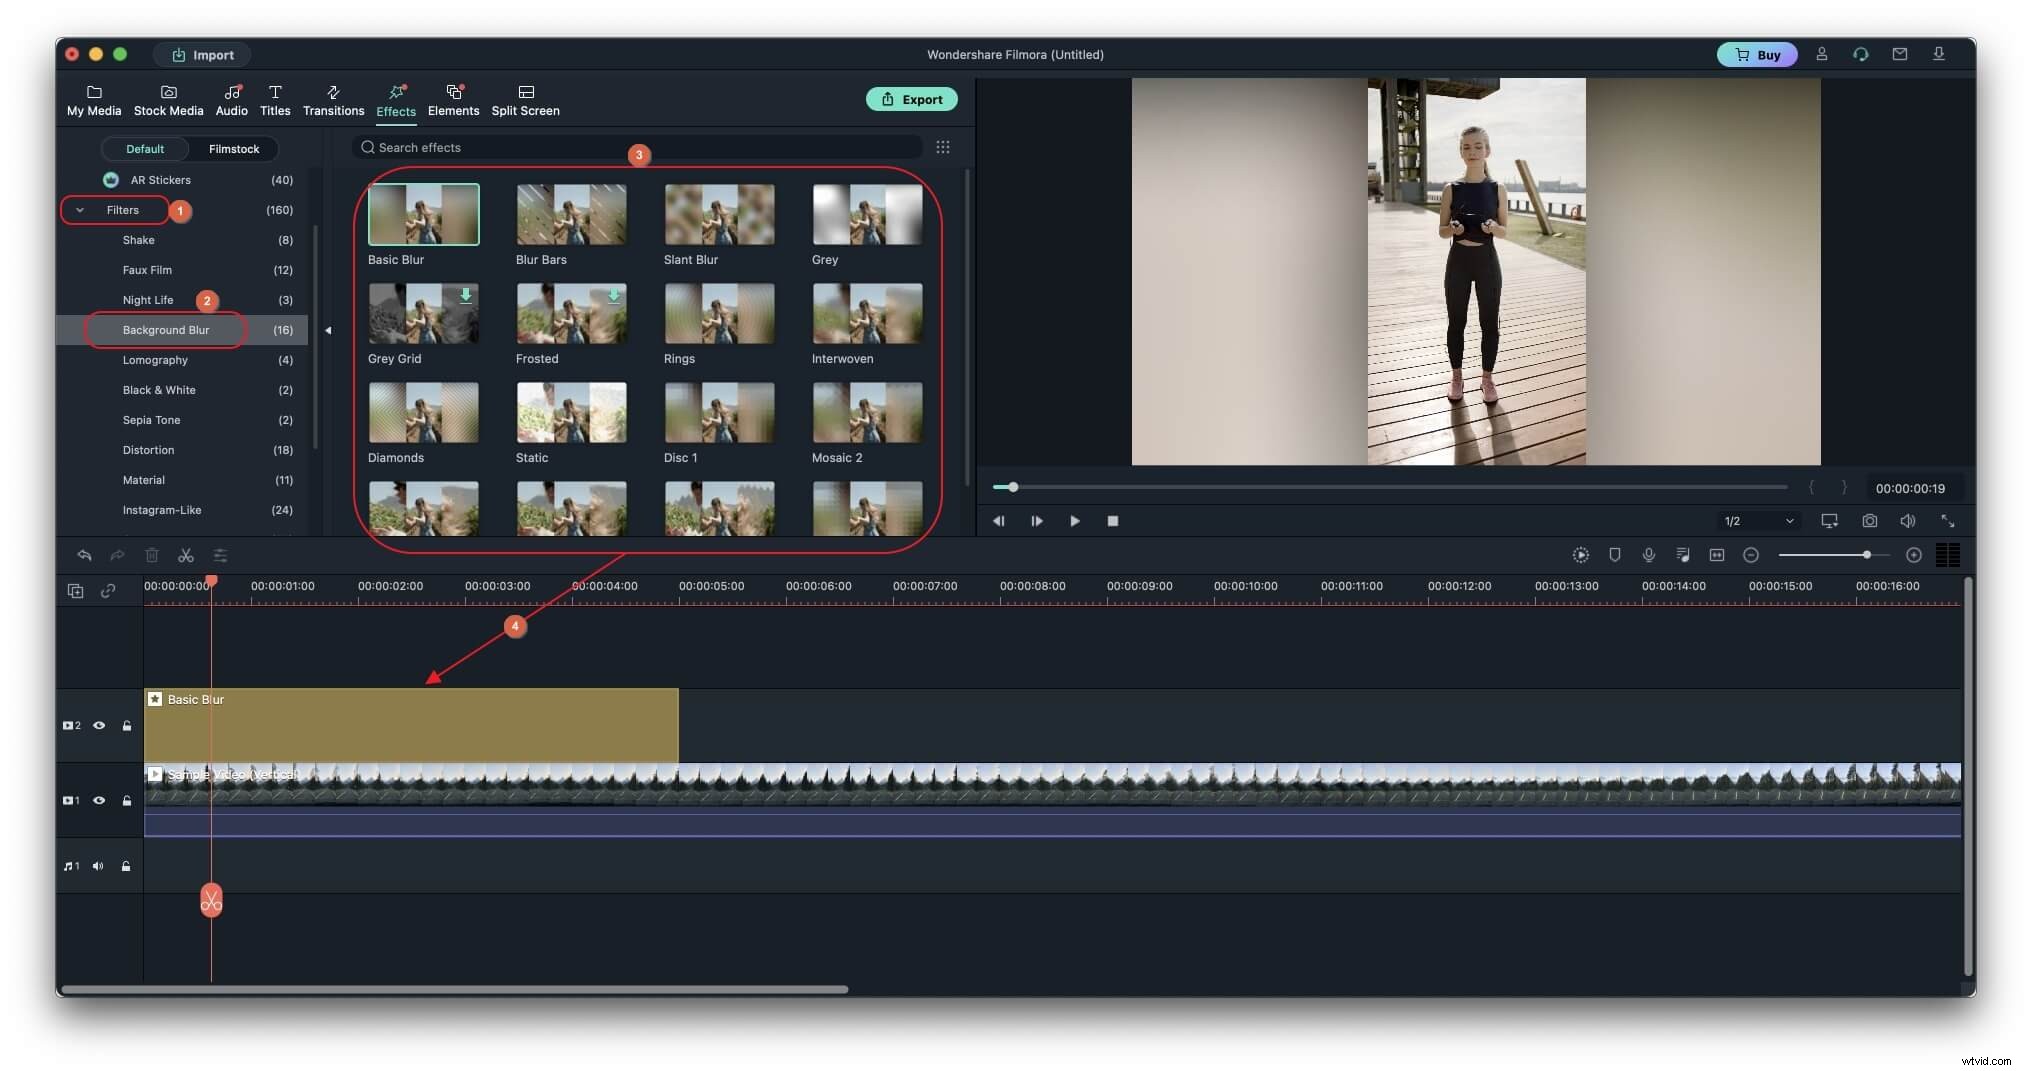The image size is (2032, 1071).
Task: Switch to the Filmstock tab
Action: pos(233,149)
